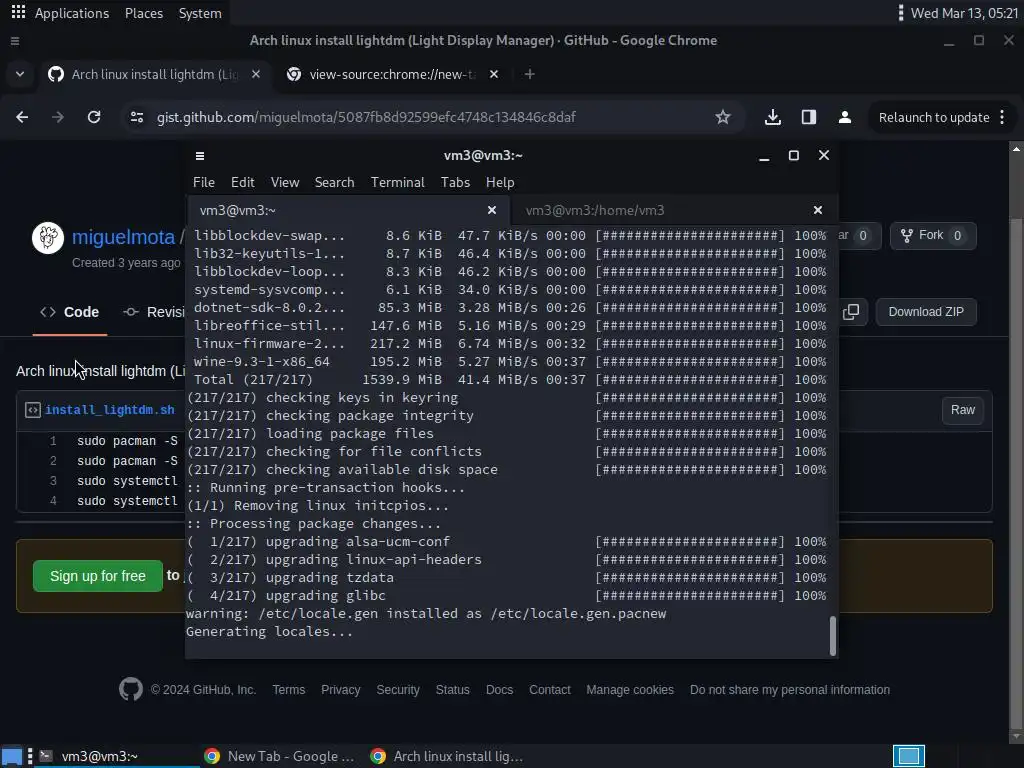Open Chrome profile avatar icon
This screenshot has width=1024, height=768.
[844, 118]
